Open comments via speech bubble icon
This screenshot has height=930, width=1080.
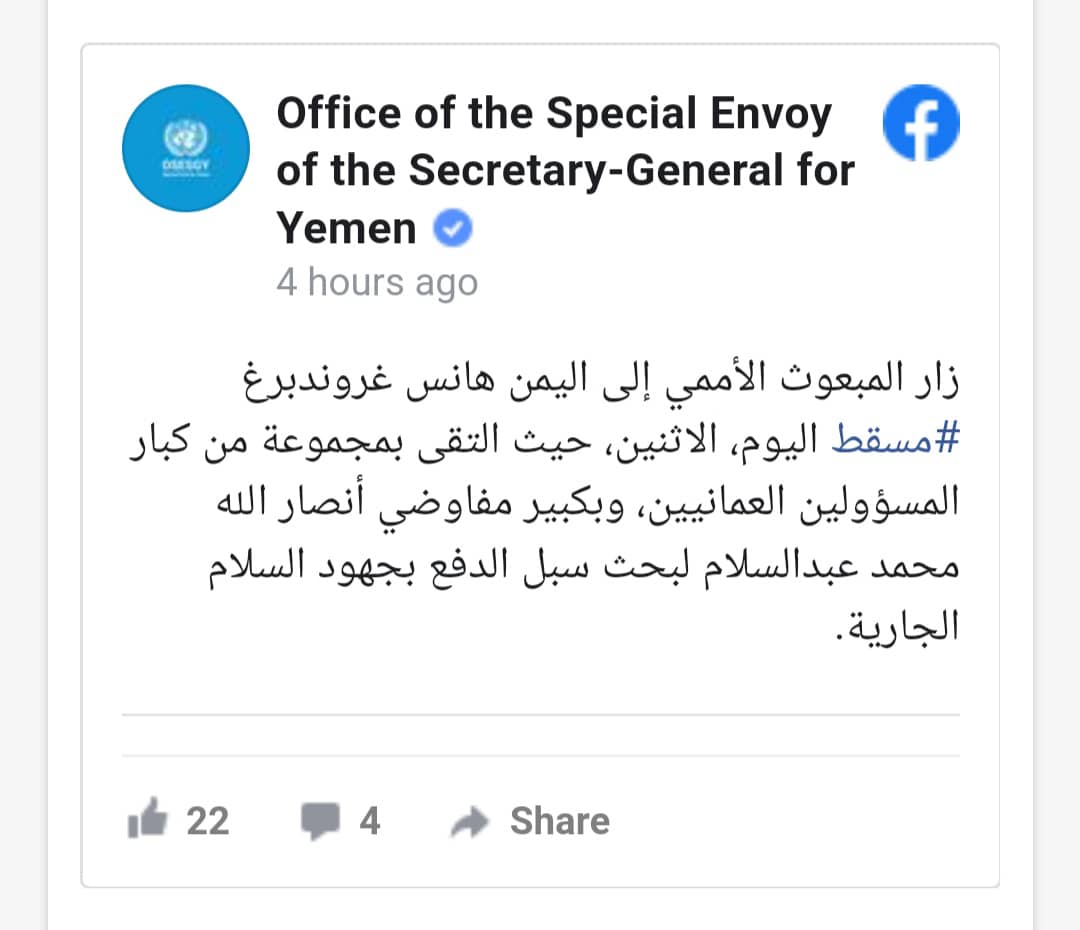[320, 820]
